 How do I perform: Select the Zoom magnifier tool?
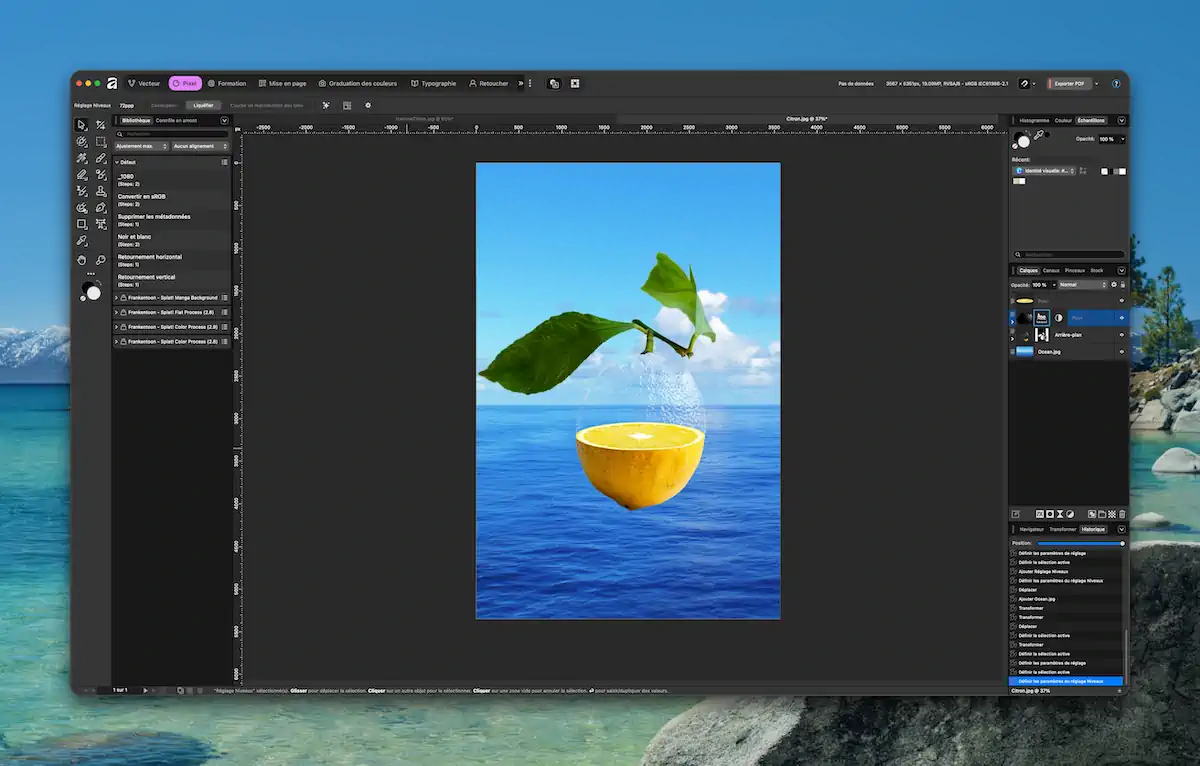100,259
